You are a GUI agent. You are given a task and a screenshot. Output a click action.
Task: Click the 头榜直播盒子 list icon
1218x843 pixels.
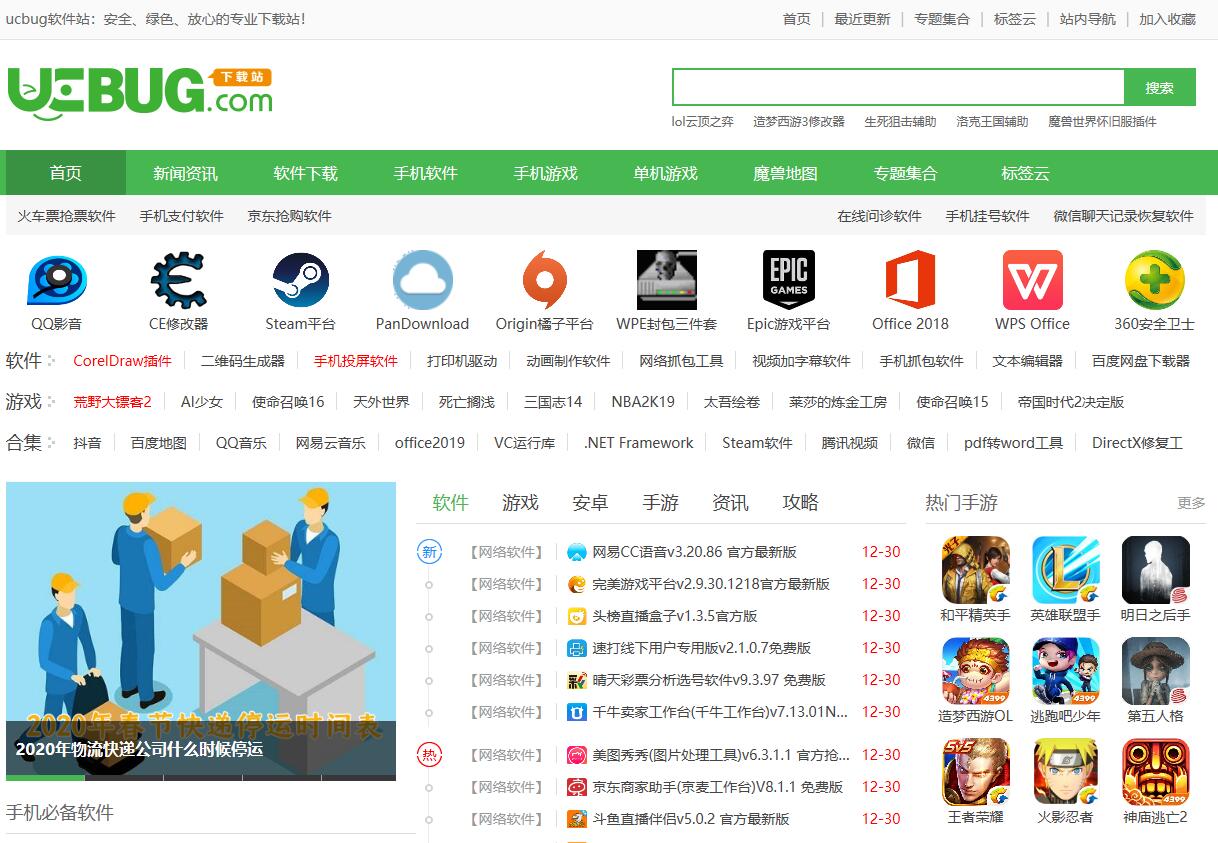click(x=577, y=616)
